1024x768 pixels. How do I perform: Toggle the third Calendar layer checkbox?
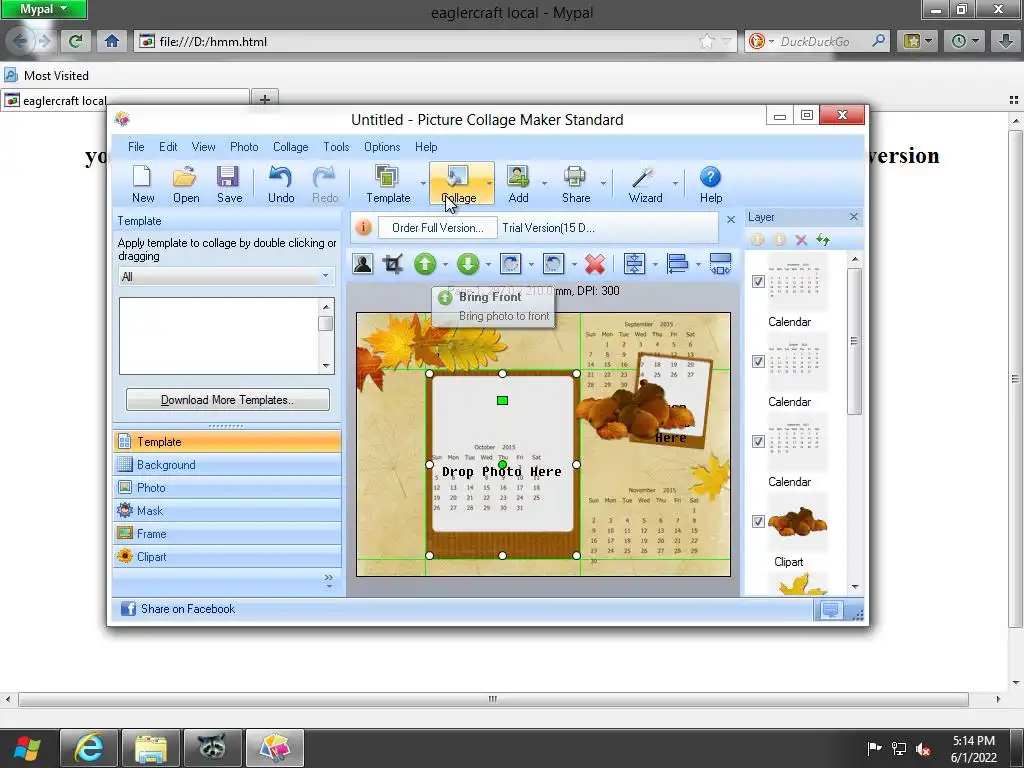coord(758,441)
